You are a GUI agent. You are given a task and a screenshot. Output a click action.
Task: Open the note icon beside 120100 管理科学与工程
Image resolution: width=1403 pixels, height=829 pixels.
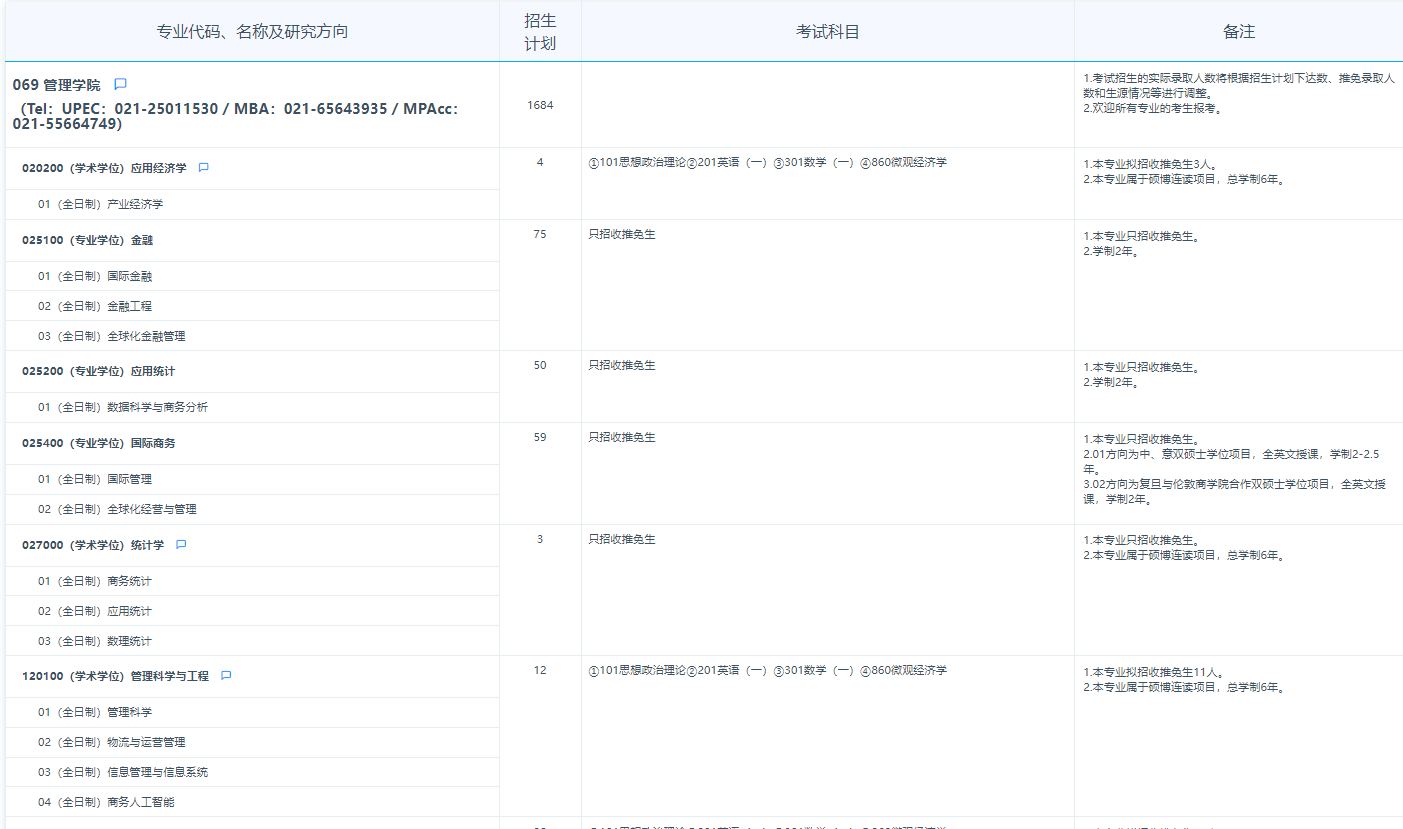click(x=225, y=676)
